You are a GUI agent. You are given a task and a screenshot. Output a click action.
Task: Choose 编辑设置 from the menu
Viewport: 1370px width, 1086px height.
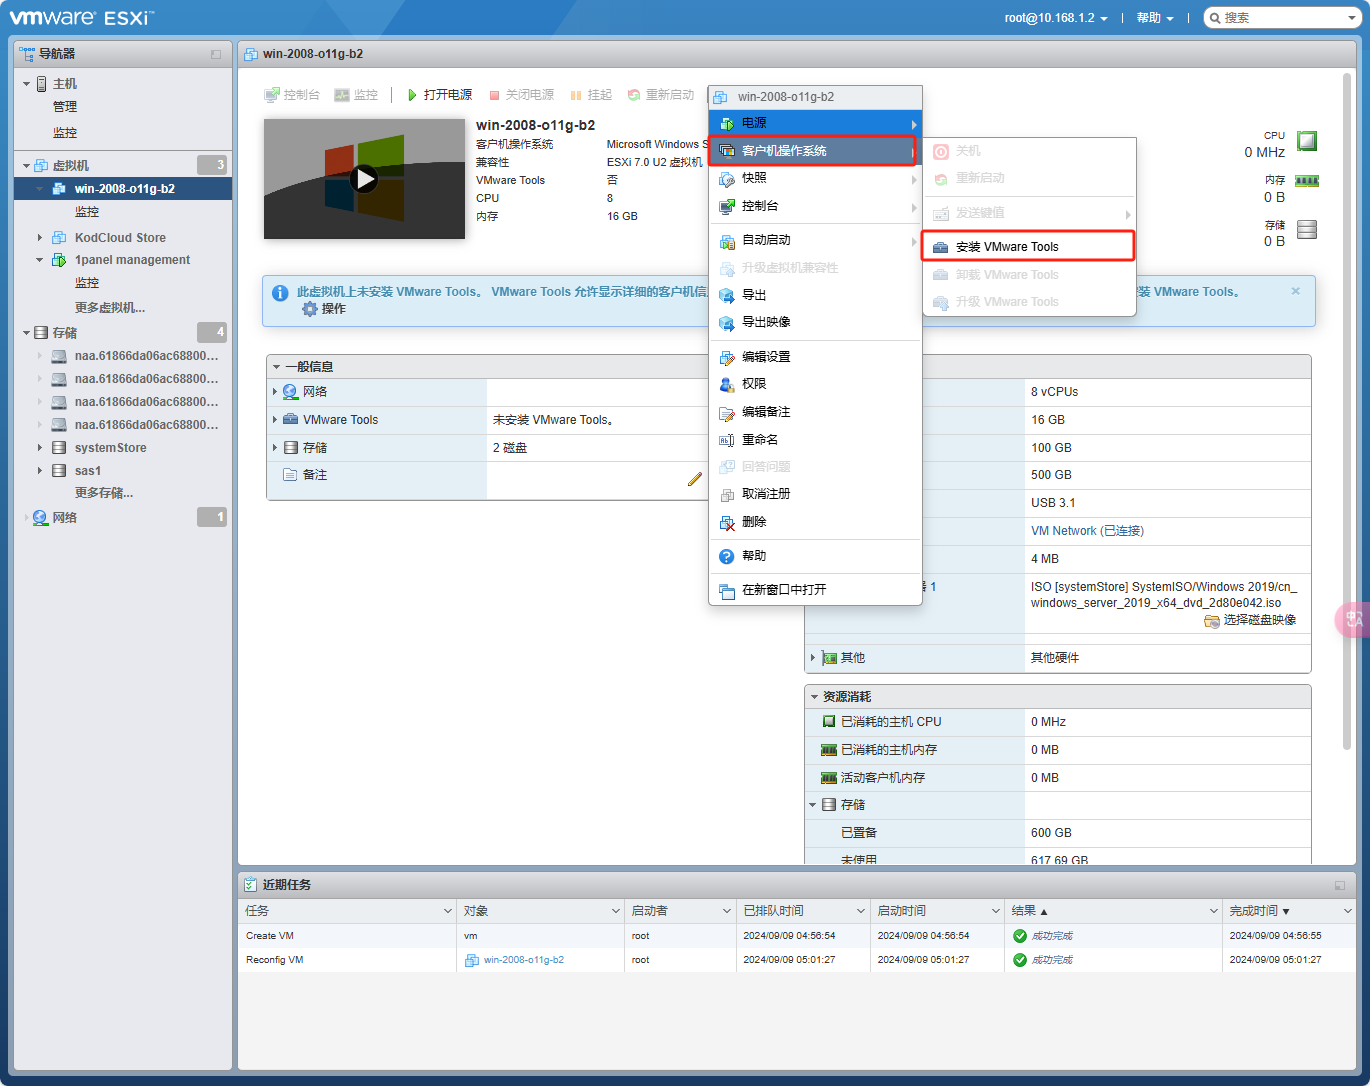tap(815, 357)
